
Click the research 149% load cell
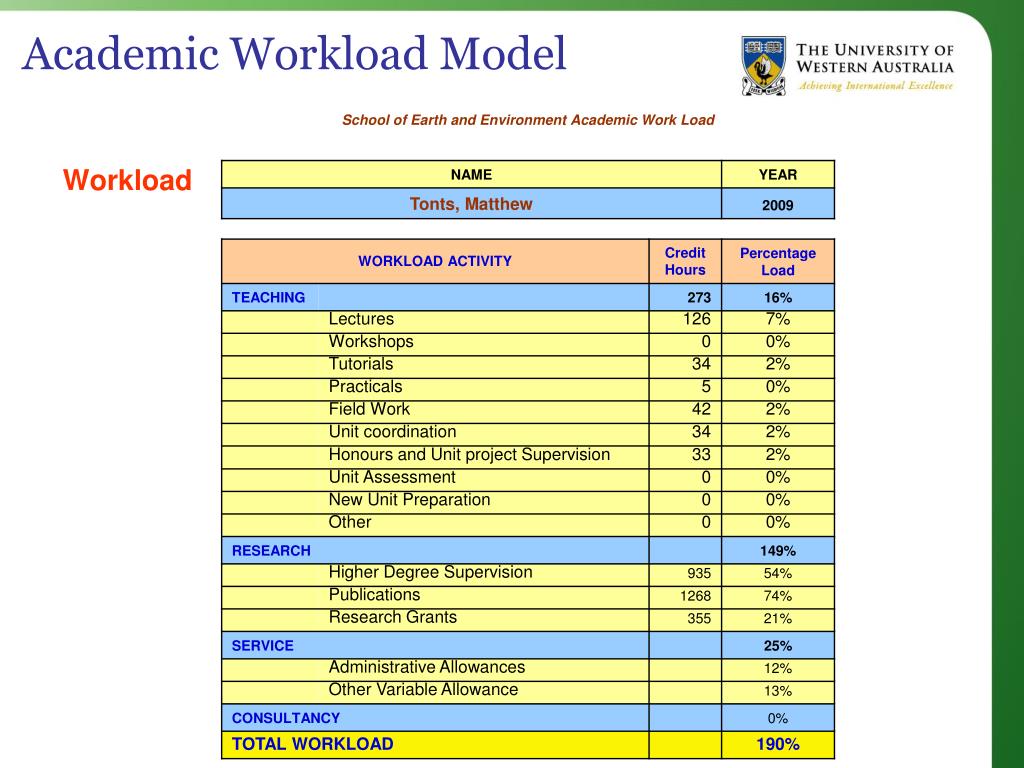(778, 551)
